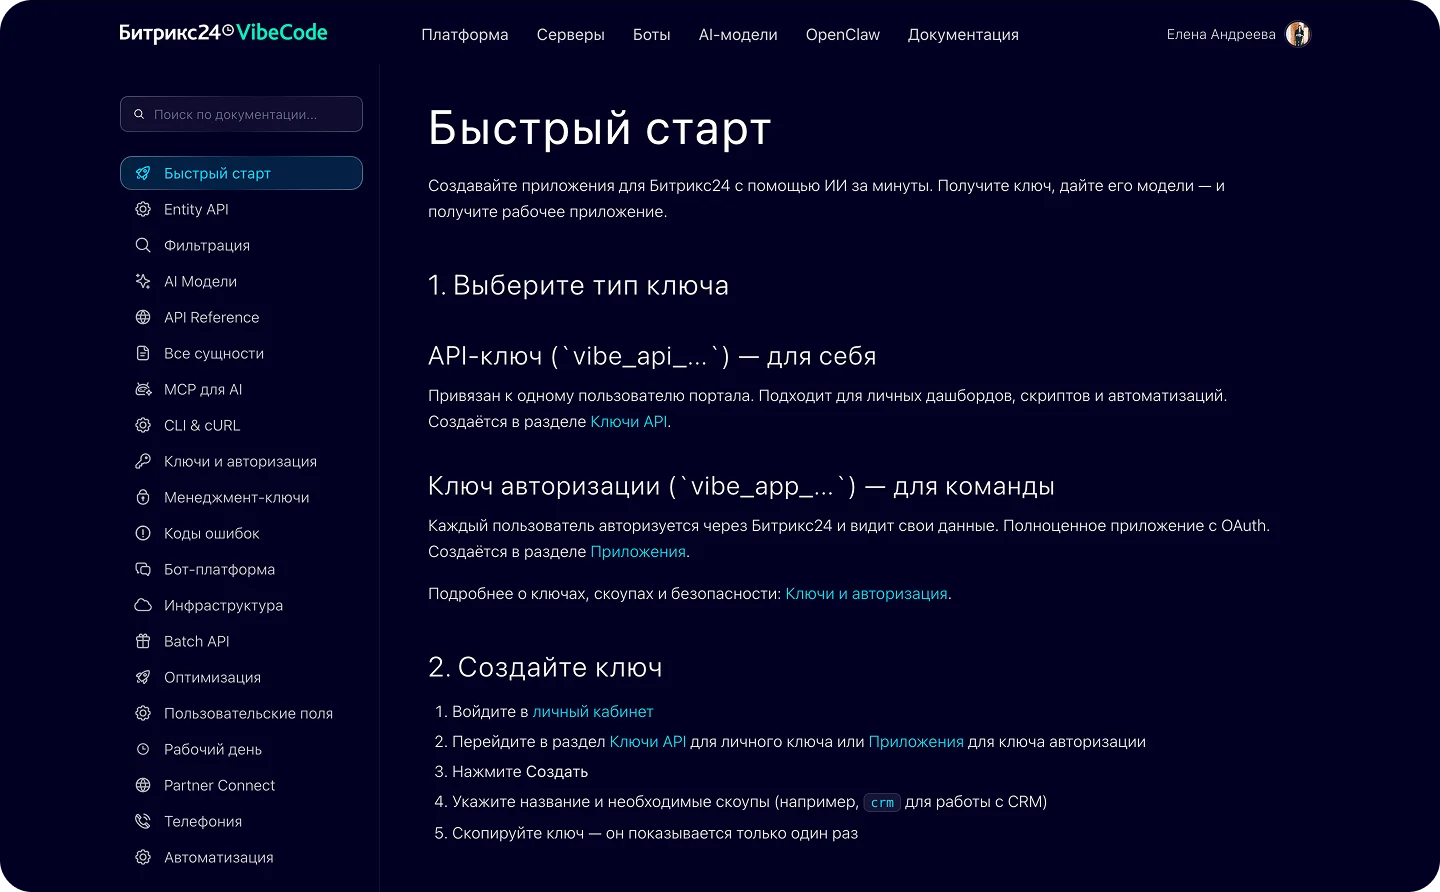
Task: Select the sparkles icon next to AI Модели
Action: tap(143, 281)
